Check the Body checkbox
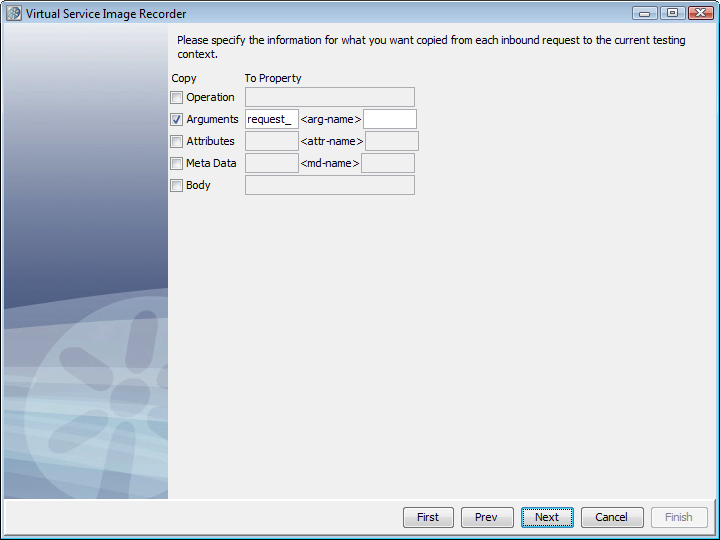This screenshot has height=540, width=720. coord(176,186)
